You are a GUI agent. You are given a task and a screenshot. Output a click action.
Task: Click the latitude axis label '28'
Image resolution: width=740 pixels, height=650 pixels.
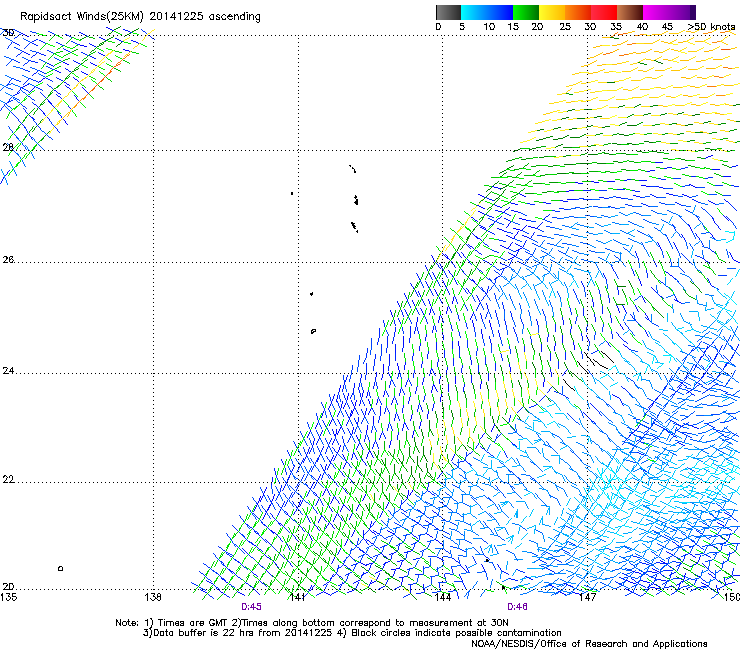[x=8, y=147]
